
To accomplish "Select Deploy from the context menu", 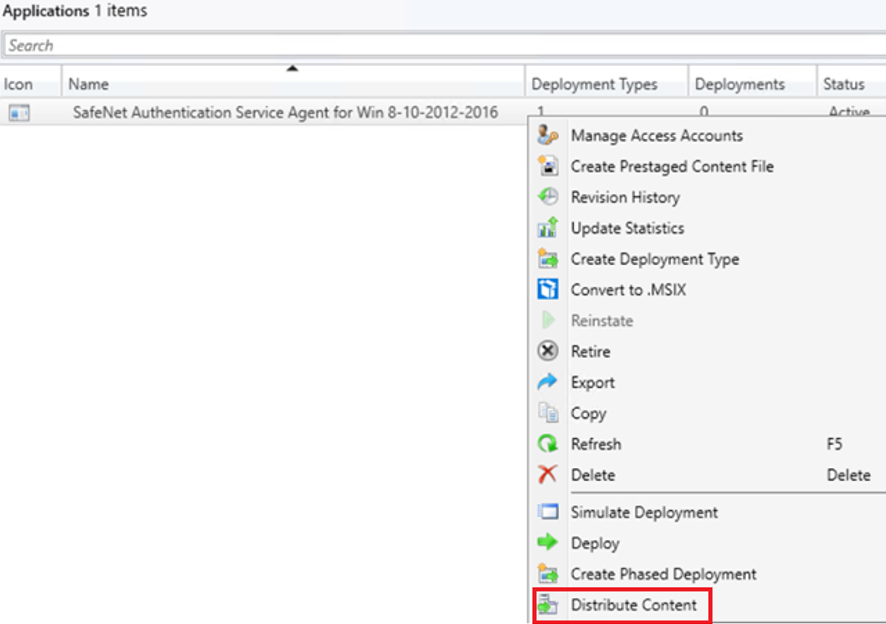I will click(x=595, y=543).
